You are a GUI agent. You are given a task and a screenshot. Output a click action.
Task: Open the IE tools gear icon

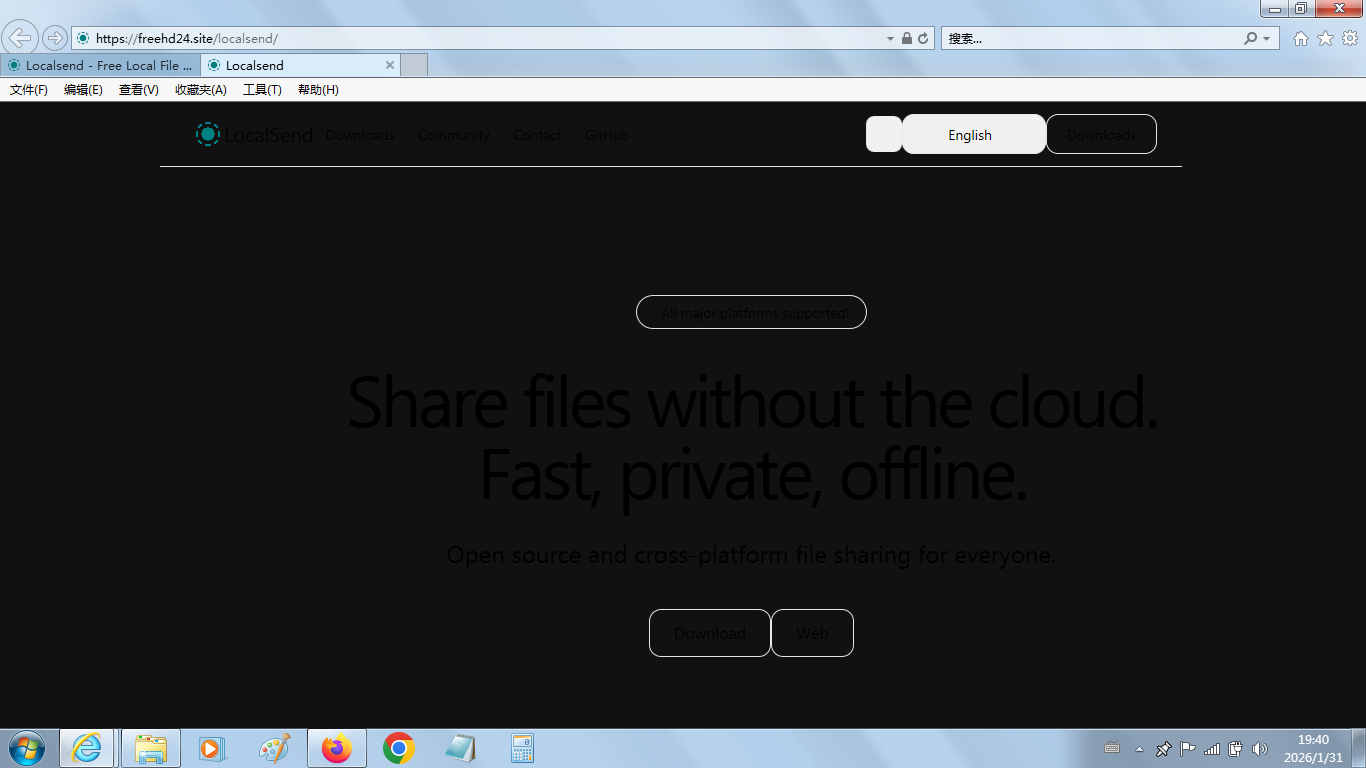click(x=1349, y=38)
